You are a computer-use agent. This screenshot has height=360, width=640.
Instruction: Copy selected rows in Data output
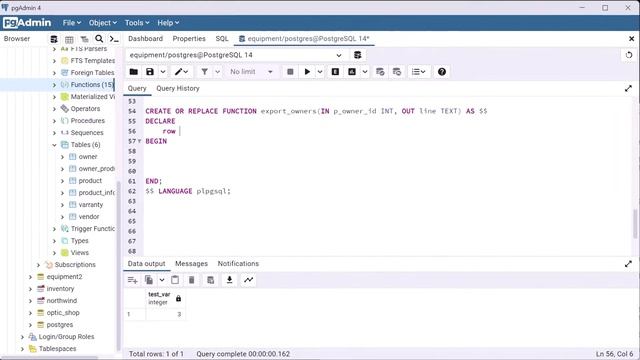coord(149,280)
